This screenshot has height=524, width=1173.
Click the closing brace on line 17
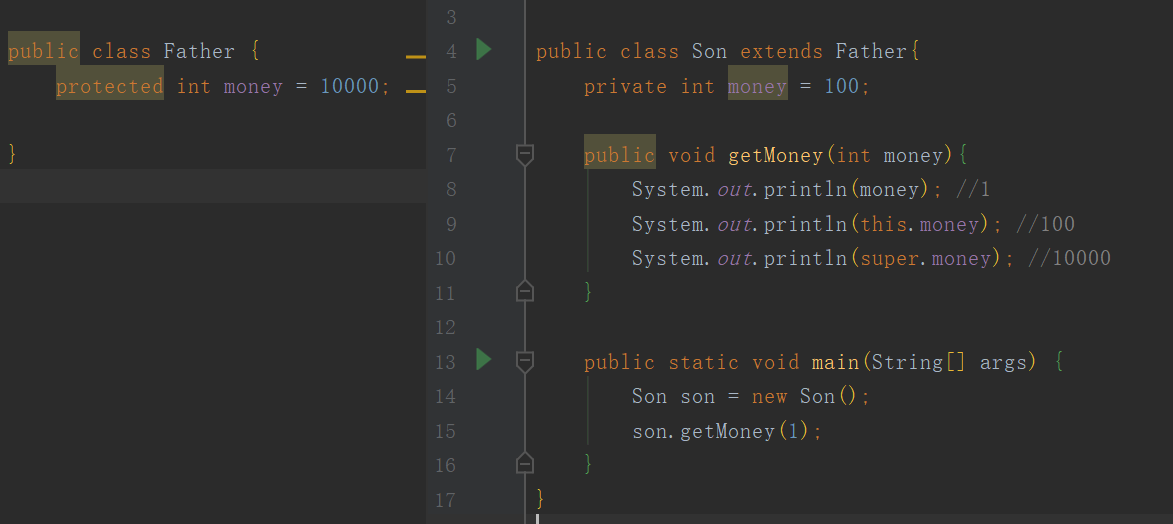tap(540, 498)
